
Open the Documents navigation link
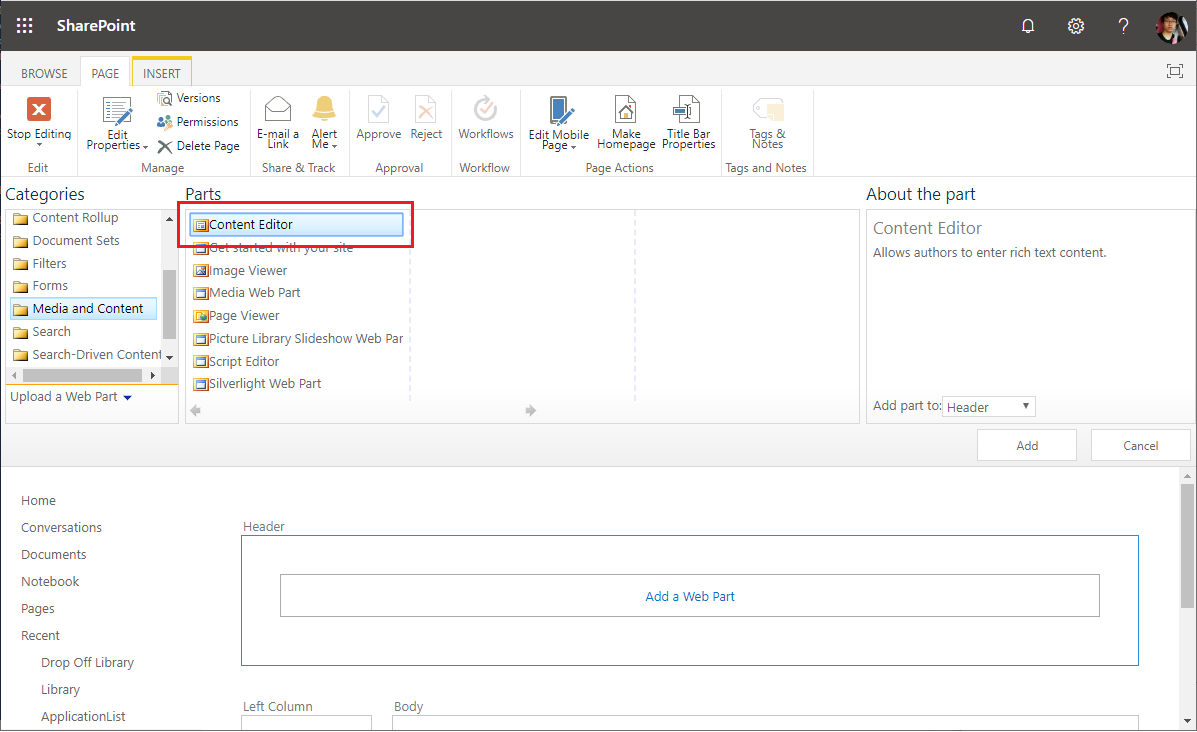(x=53, y=554)
